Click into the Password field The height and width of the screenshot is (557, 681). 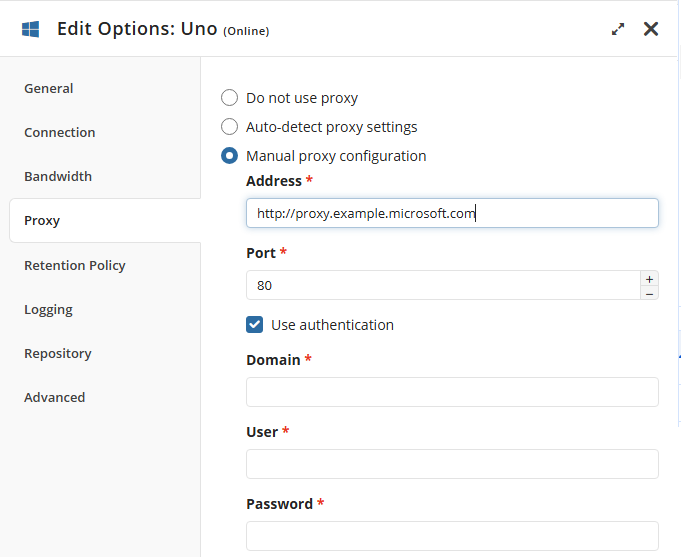[x=452, y=536]
